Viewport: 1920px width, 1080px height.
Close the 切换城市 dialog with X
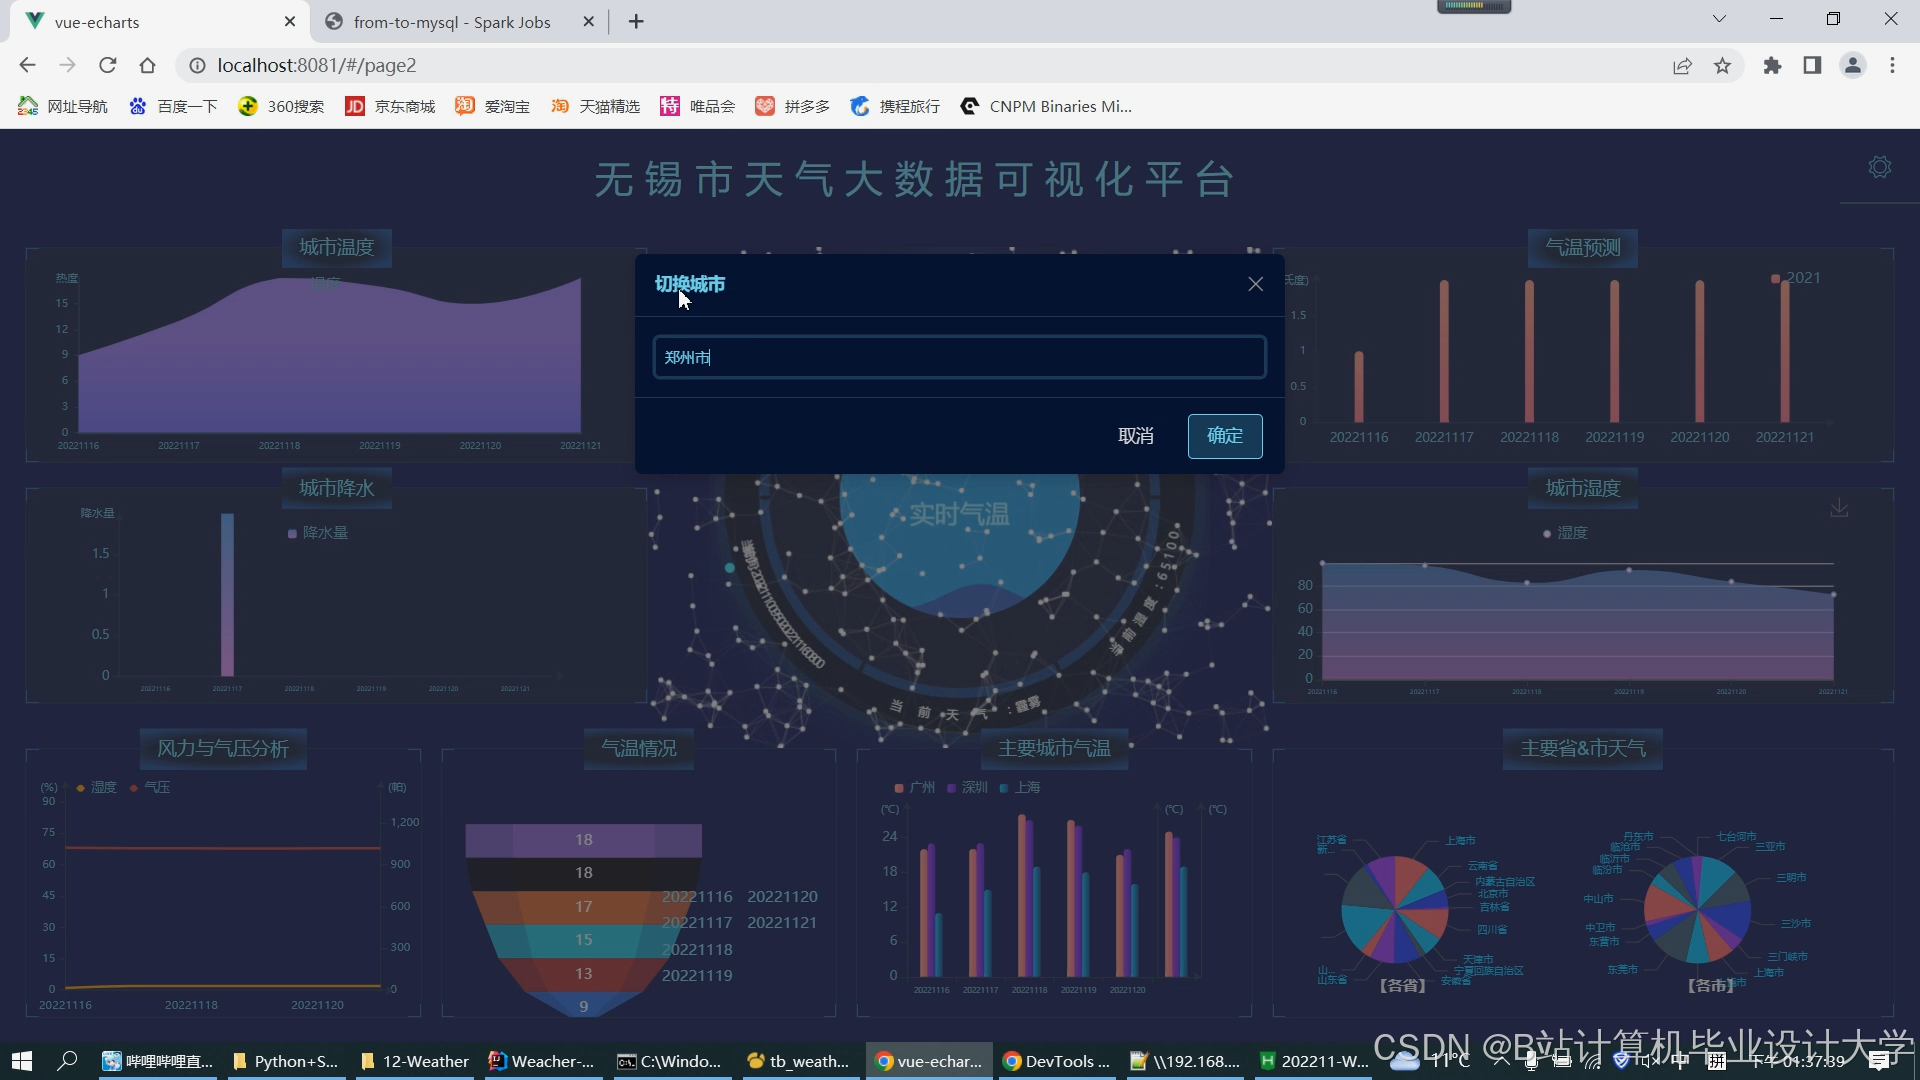click(1255, 284)
